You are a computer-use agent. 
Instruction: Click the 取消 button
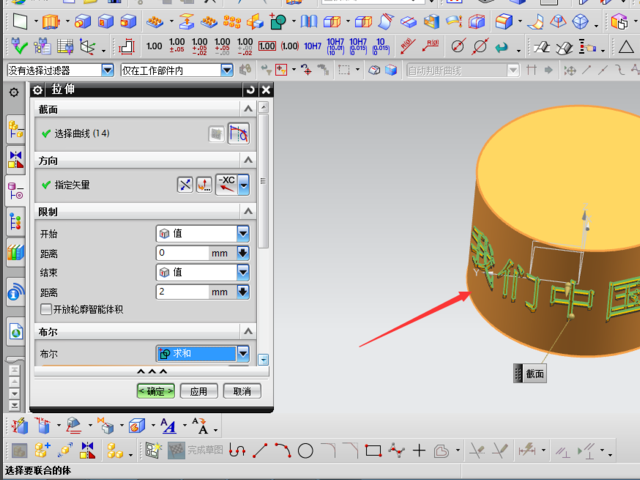click(242, 391)
